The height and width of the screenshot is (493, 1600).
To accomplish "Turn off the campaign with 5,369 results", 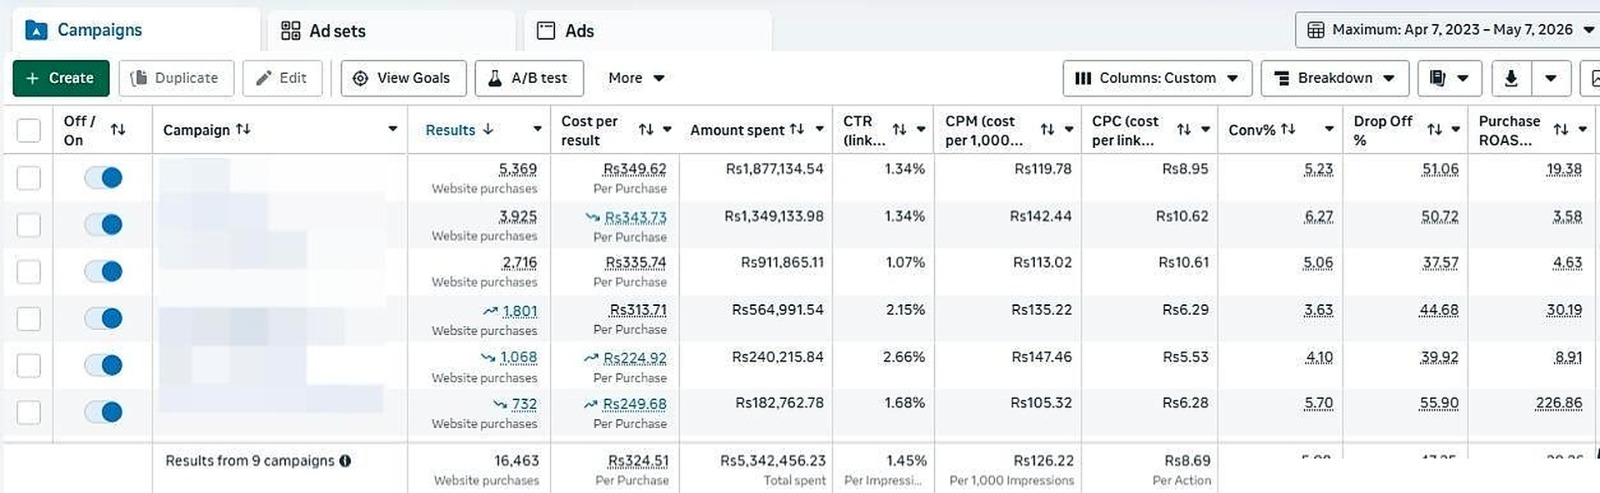I will pos(103,178).
